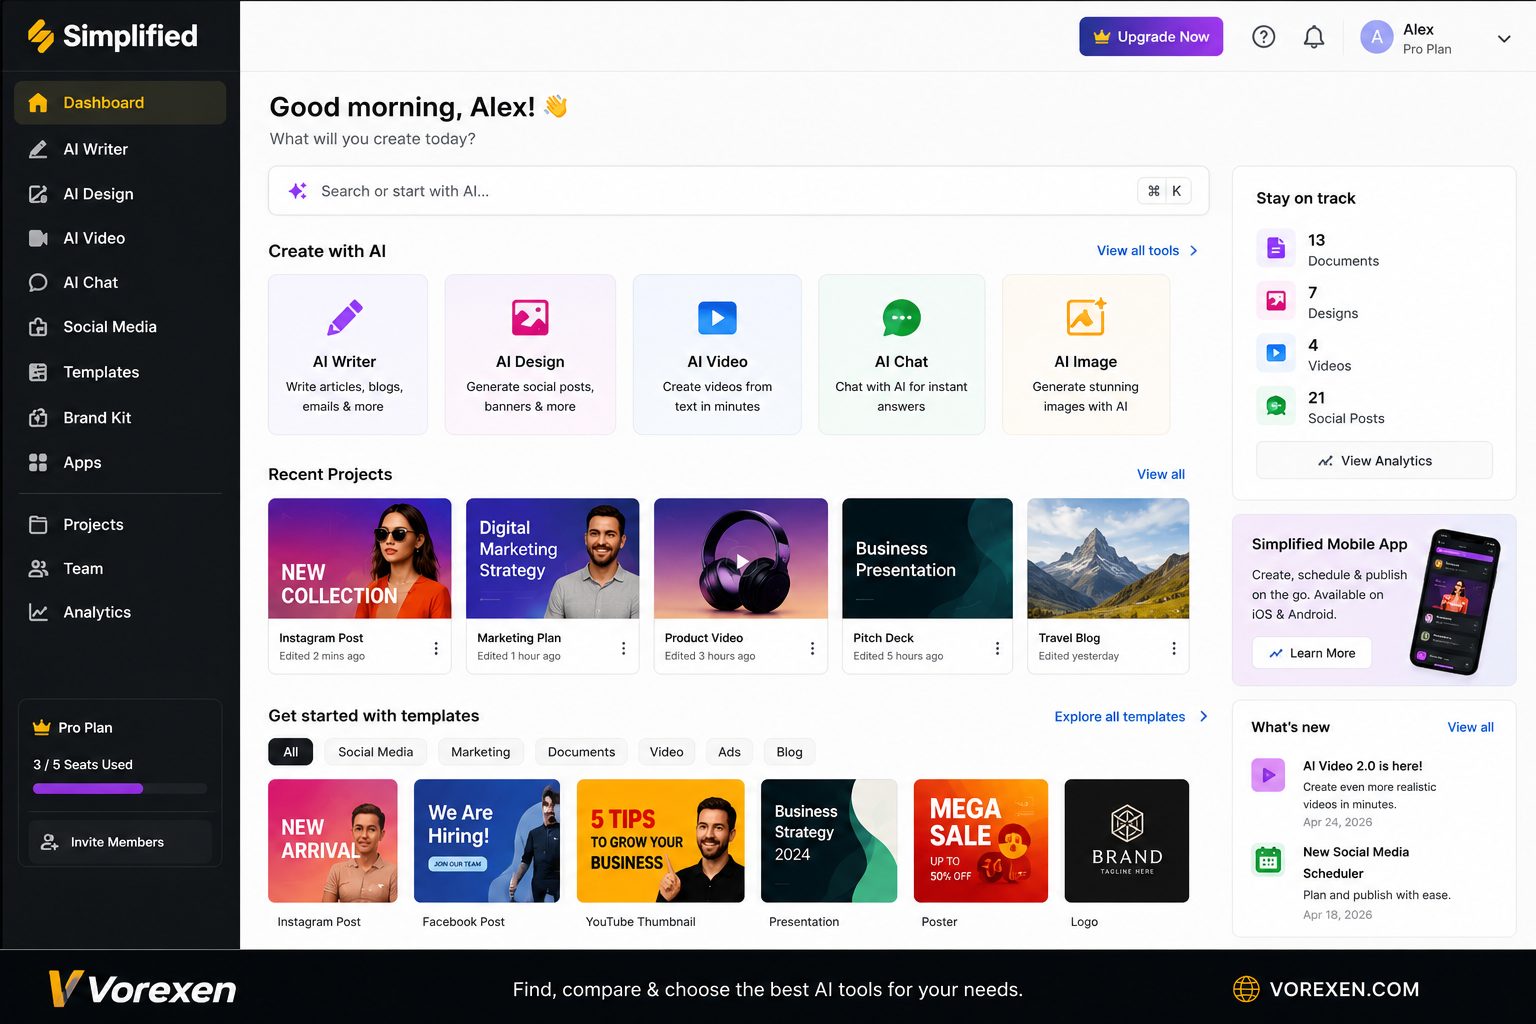Open the 5 Tips YouTube Thumbnail template

661,841
